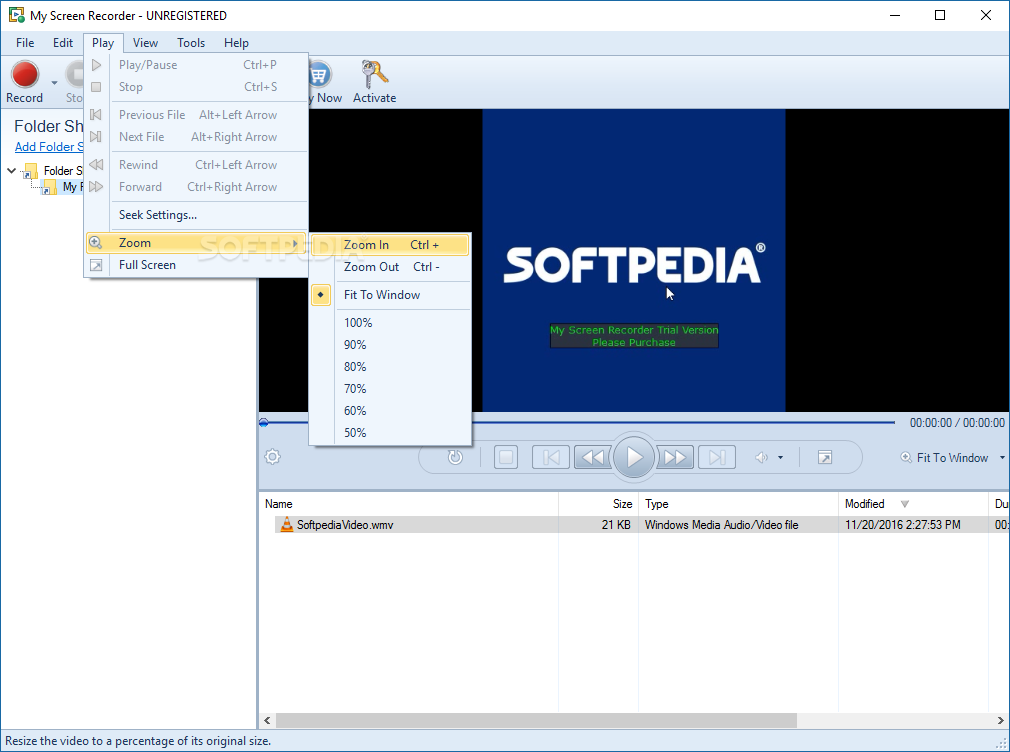Open the Tools menu
Image resolution: width=1010 pixels, height=752 pixels.
pyautogui.click(x=191, y=43)
